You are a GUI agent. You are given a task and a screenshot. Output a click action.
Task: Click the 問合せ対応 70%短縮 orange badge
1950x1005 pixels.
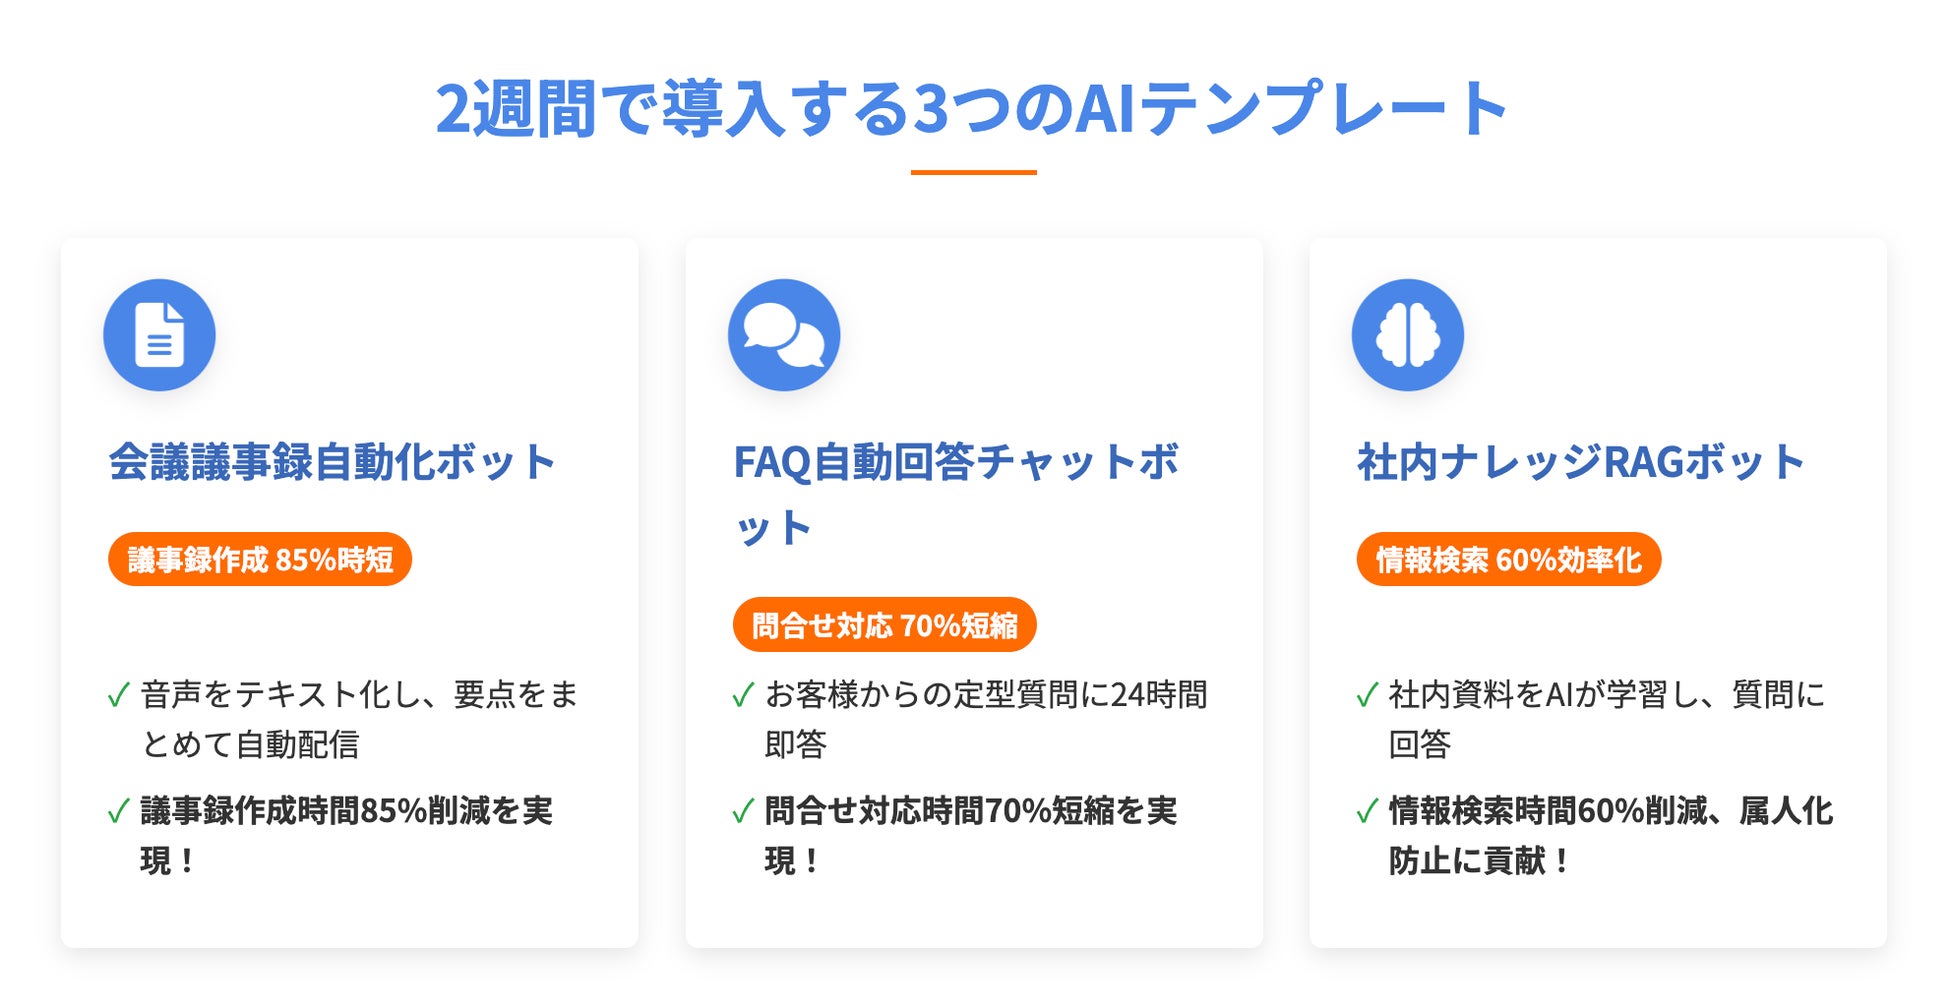884,626
